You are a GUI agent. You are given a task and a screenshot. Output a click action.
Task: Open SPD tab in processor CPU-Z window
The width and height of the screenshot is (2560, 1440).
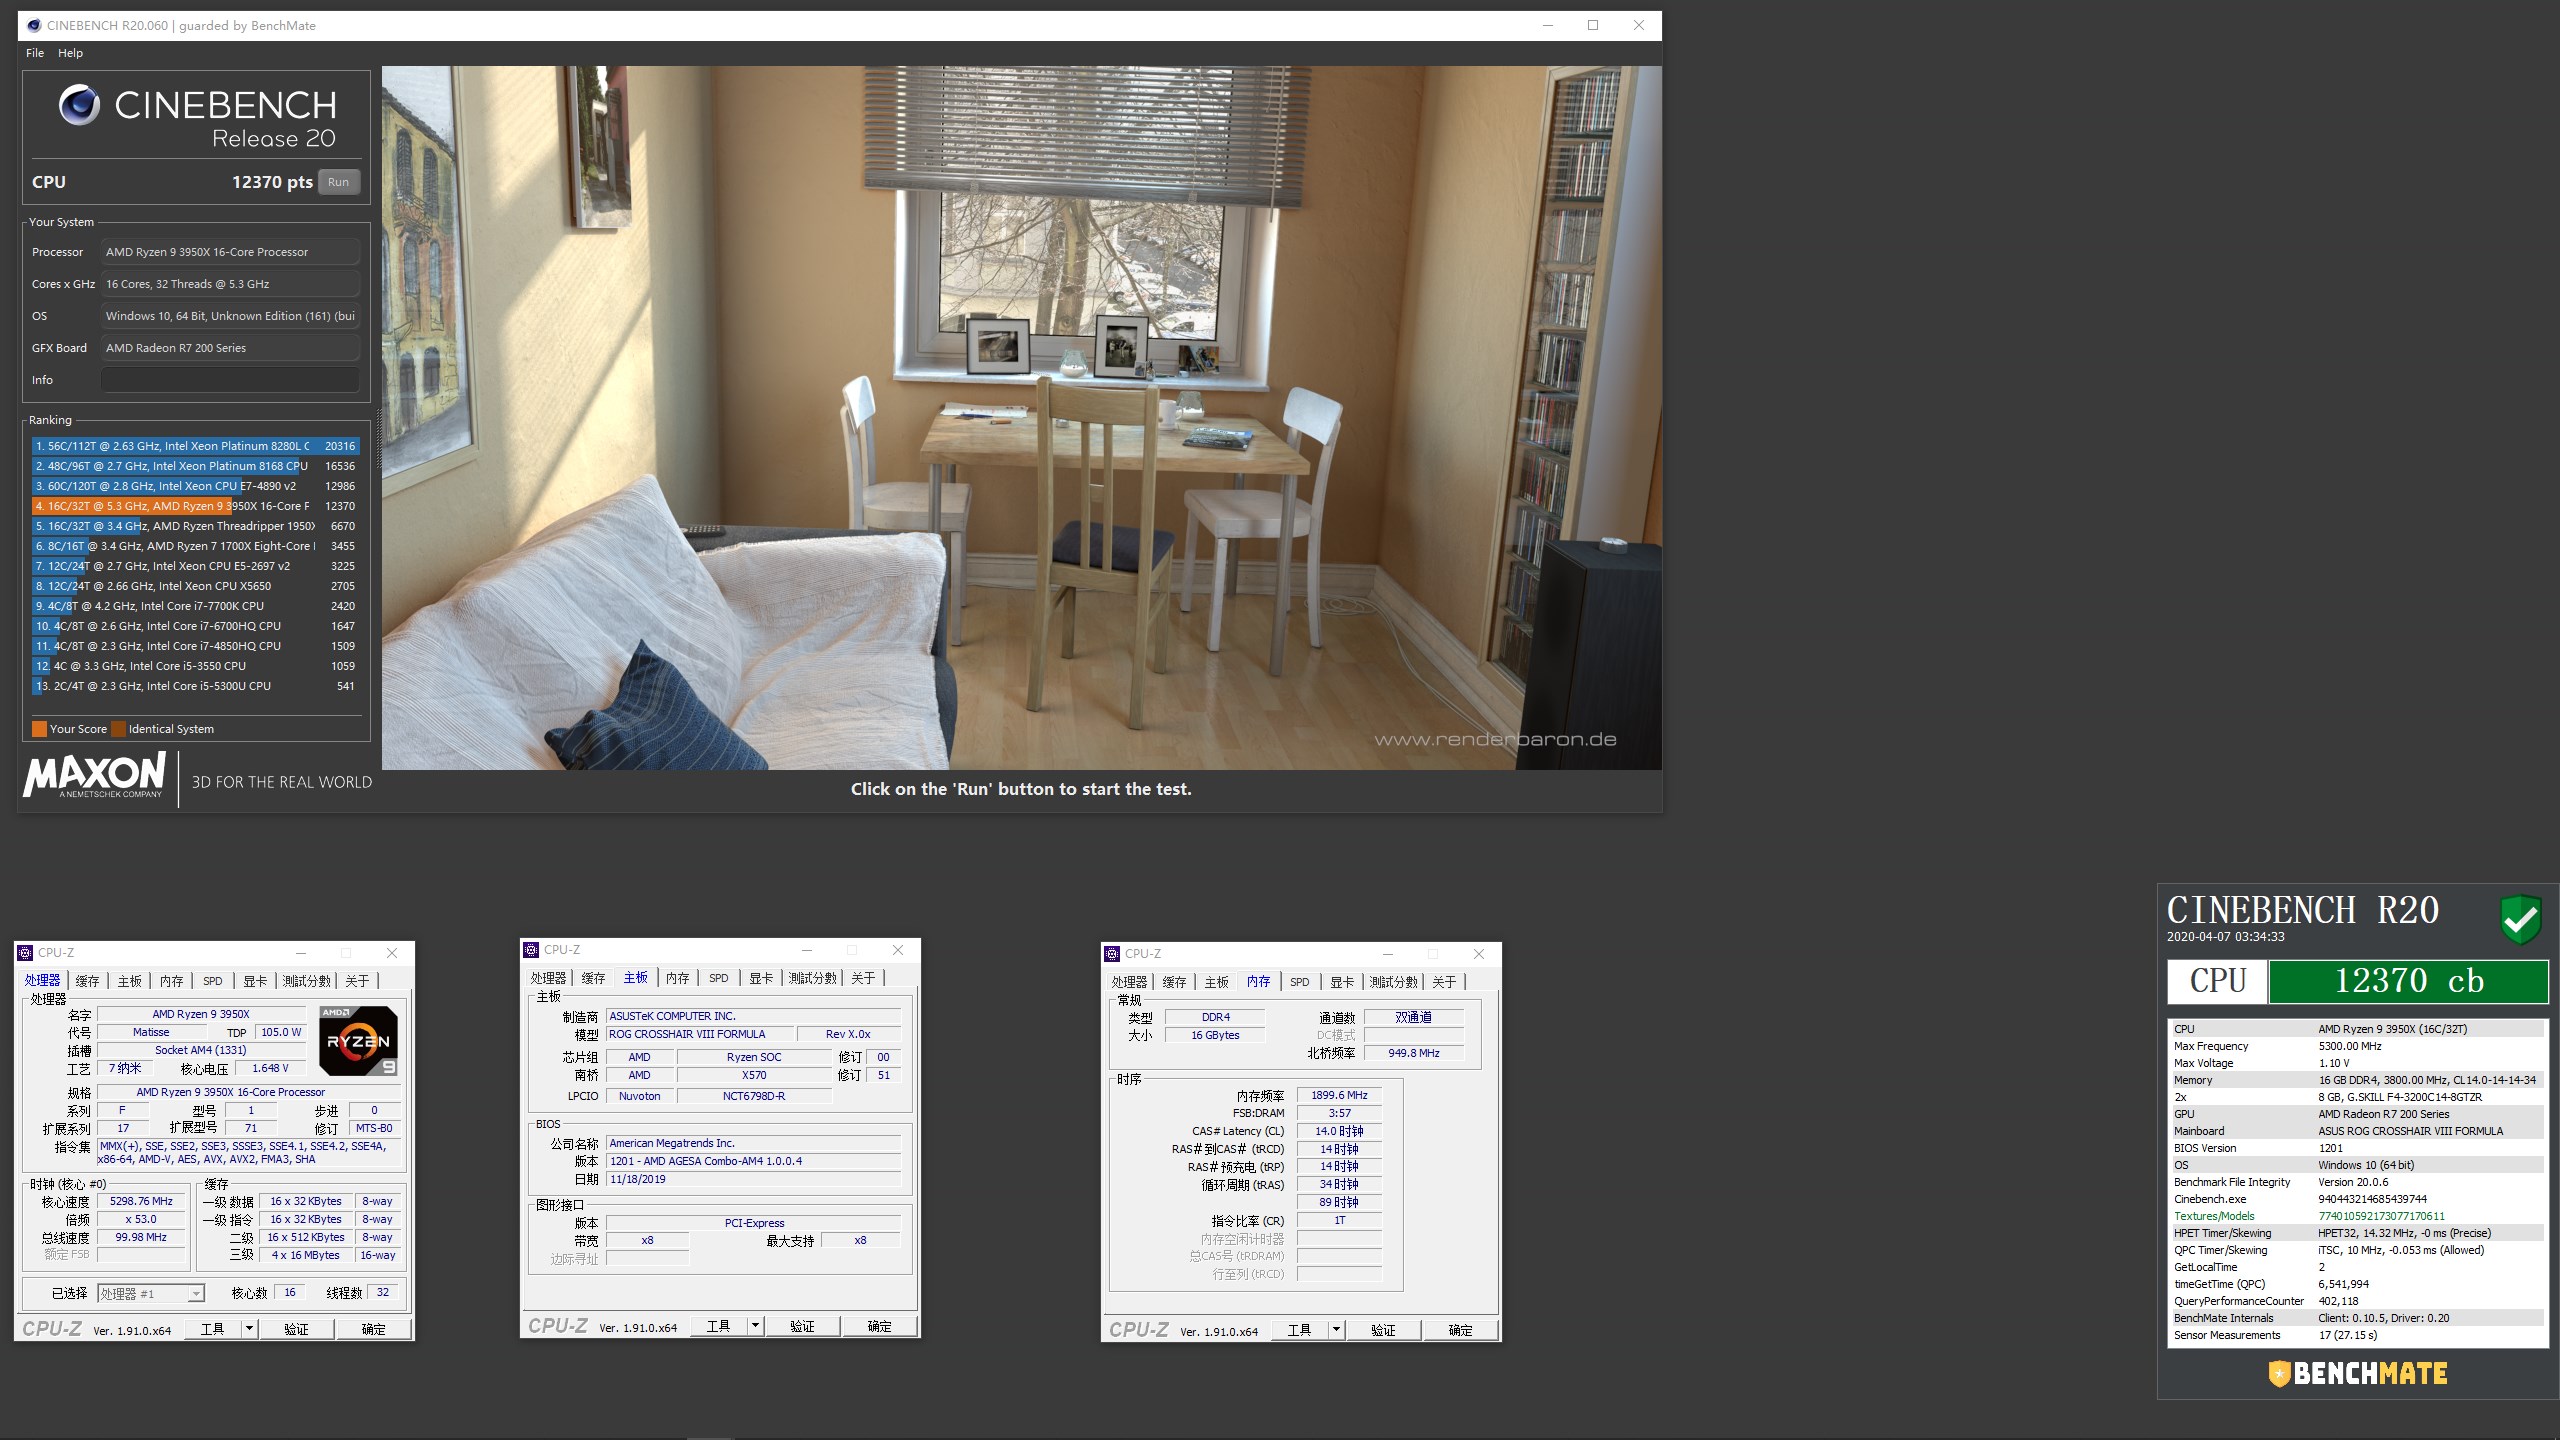213,982
